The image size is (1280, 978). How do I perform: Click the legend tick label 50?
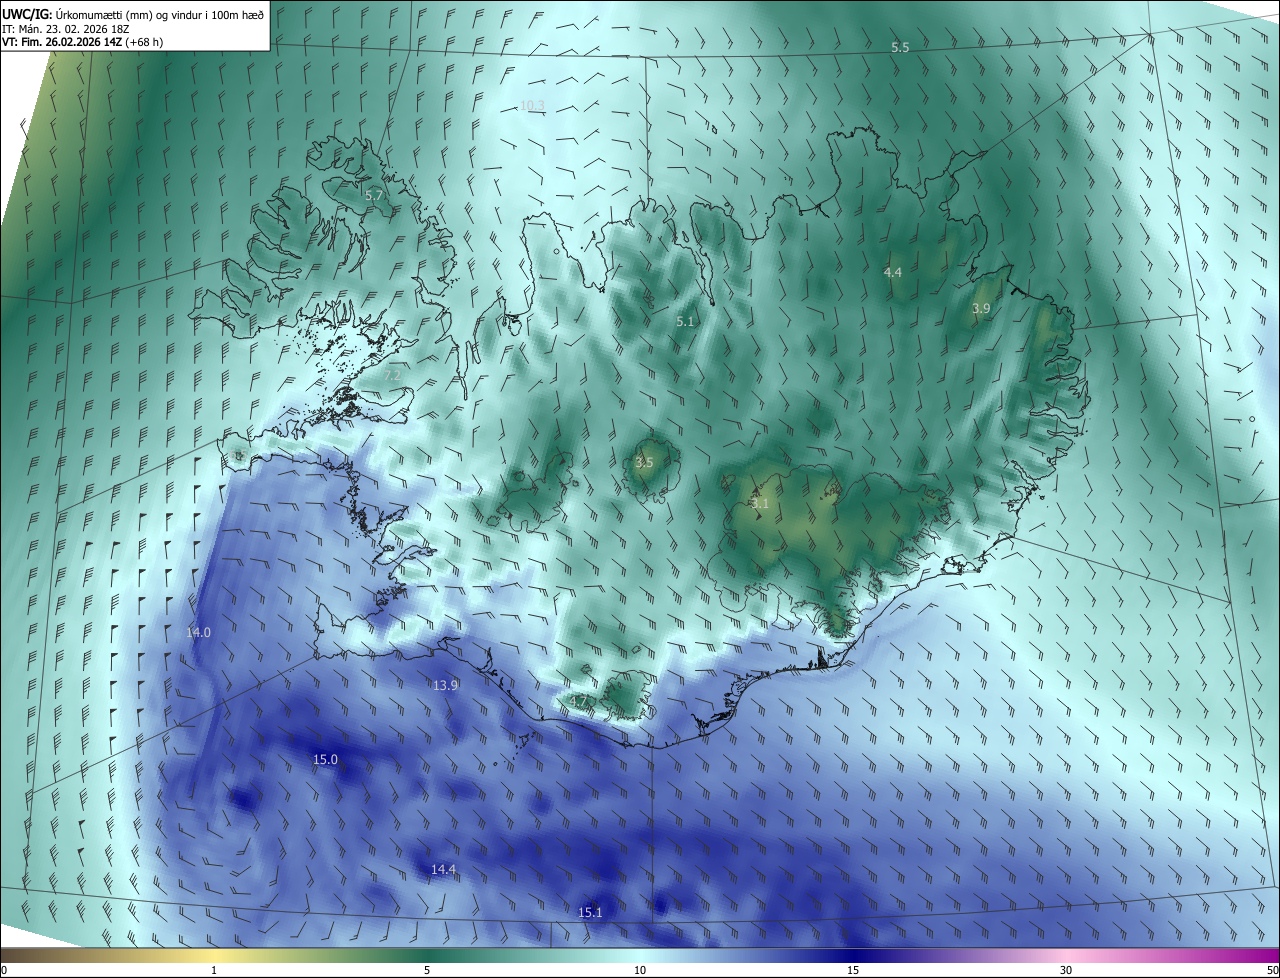[x=1272, y=971]
